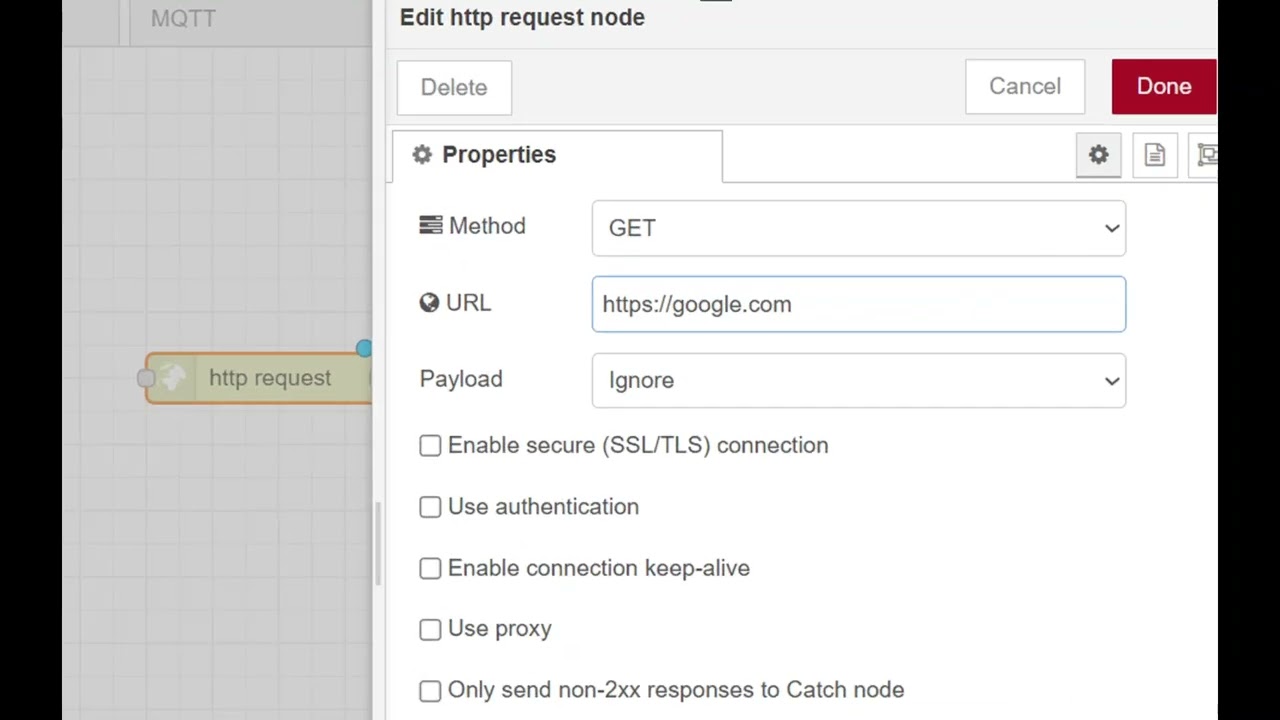Enable connection keep-alive option
Viewport: 1280px width, 720px height.
click(x=430, y=568)
